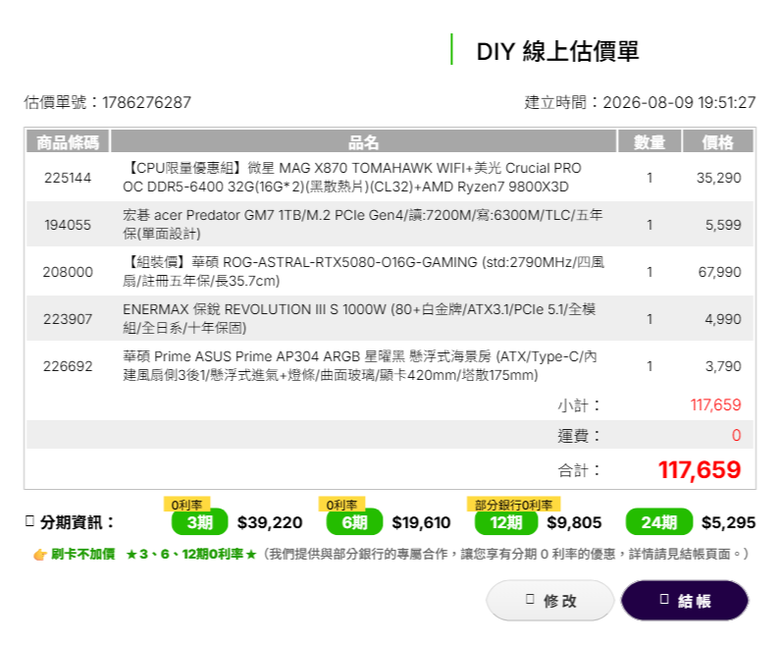Click the price 67,990
The width and height of the screenshot is (780, 645).
point(719,272)
